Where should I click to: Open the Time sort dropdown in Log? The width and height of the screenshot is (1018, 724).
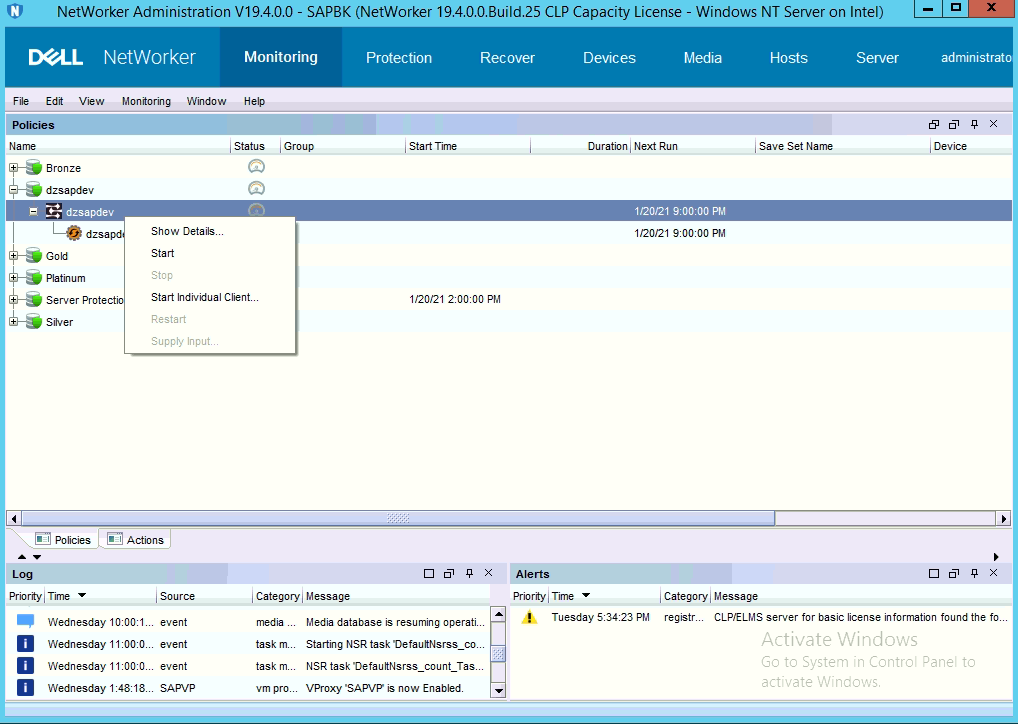tap(82, 596)
